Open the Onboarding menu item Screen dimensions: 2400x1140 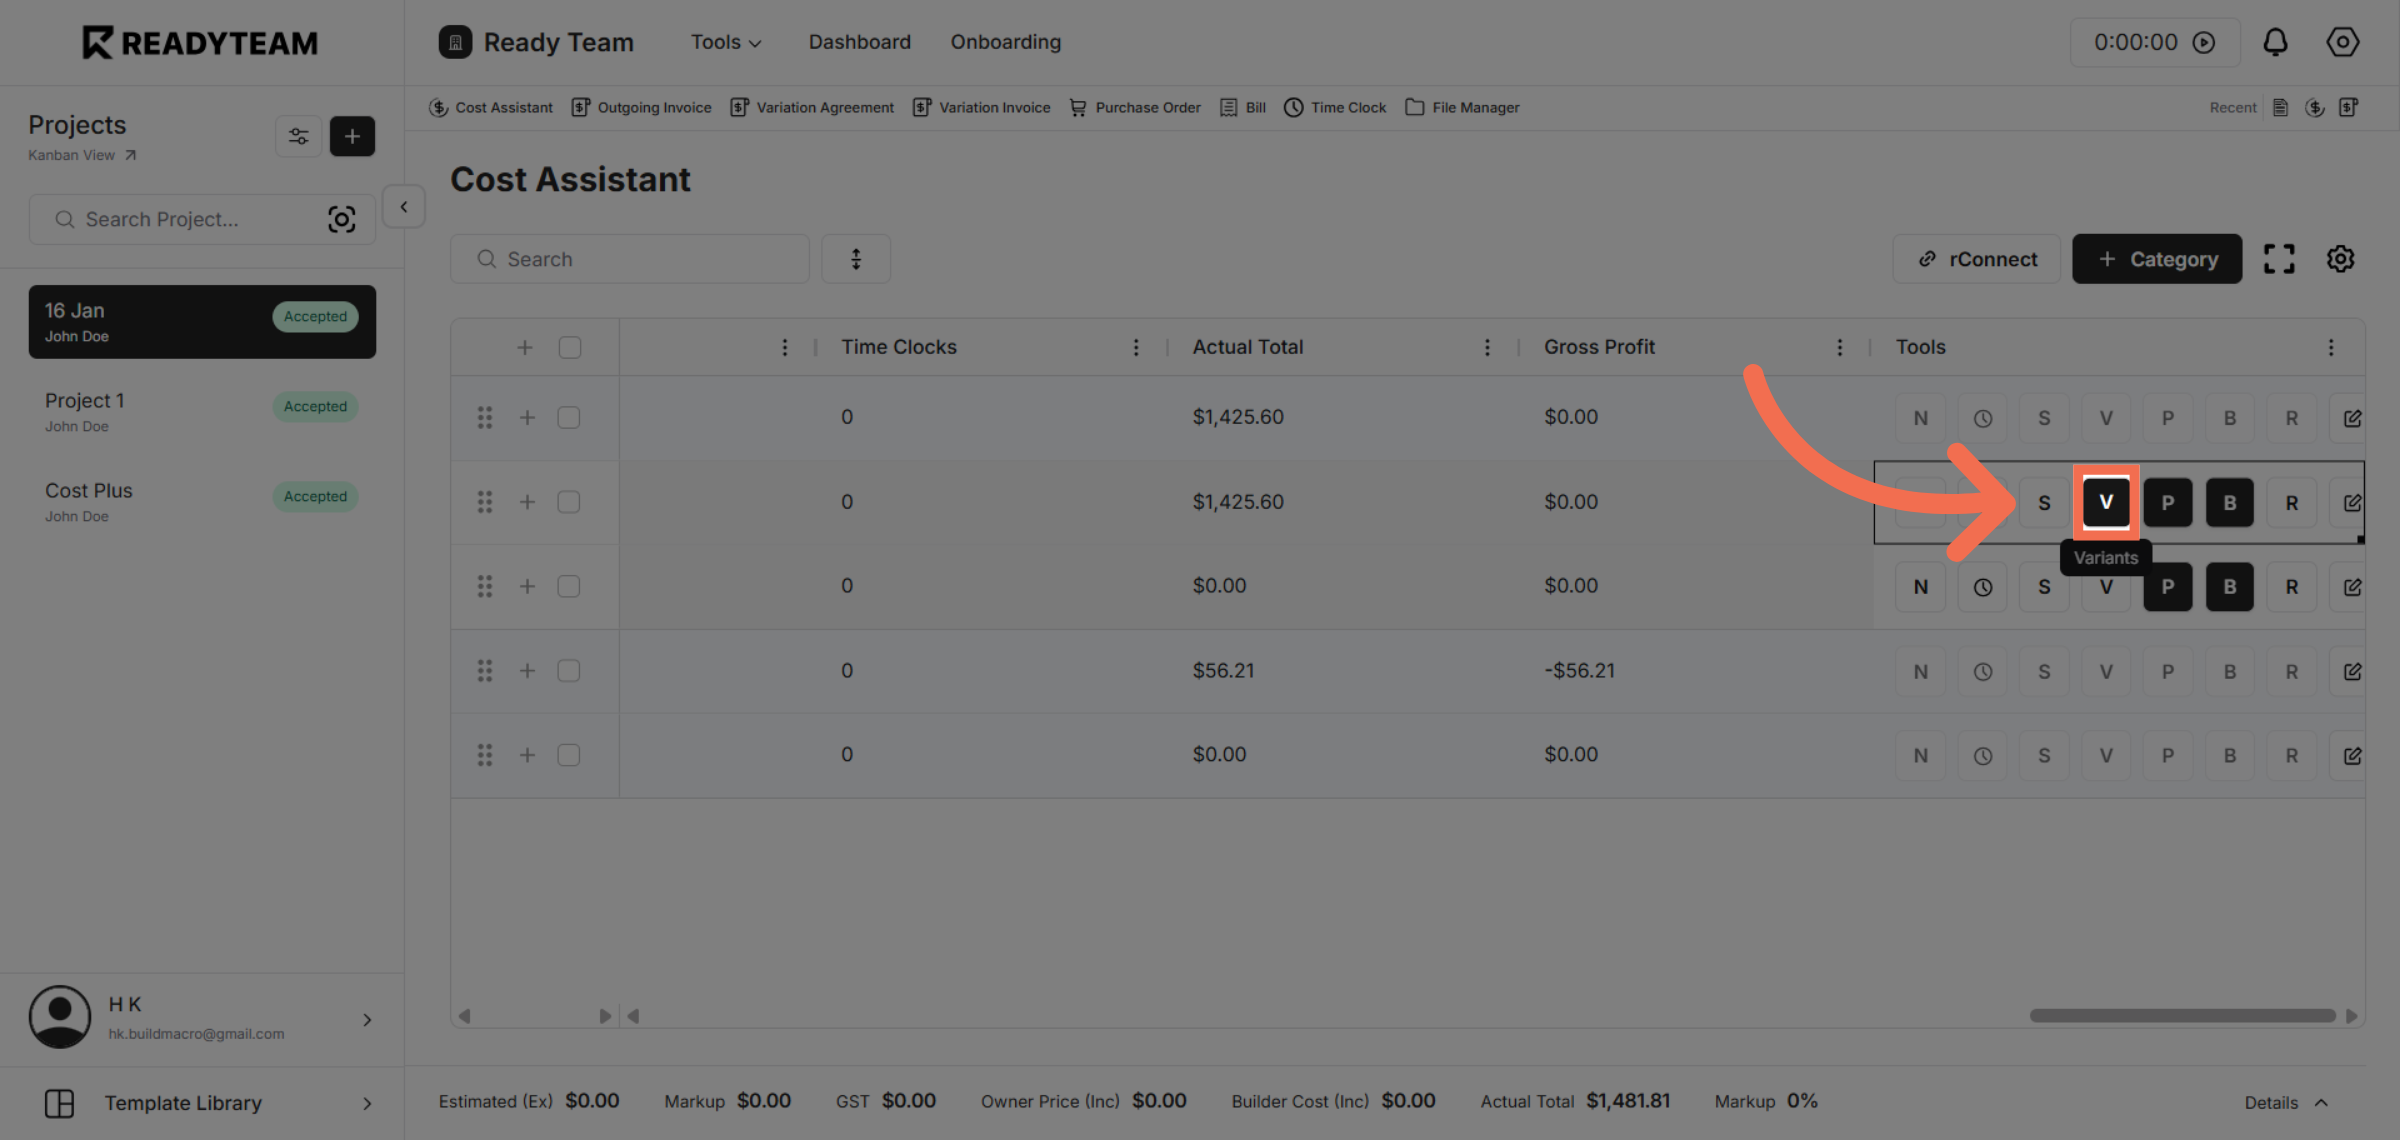[1005, 42]
